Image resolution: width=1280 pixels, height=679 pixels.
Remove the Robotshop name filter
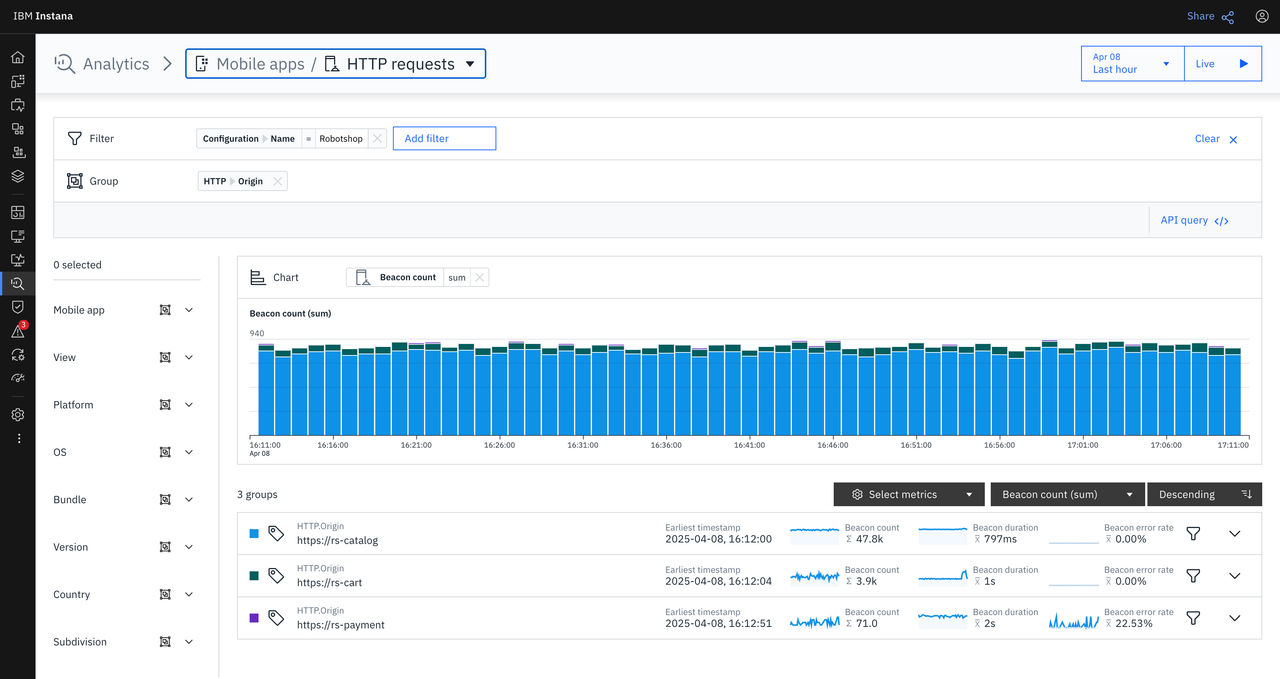[377, 139]
